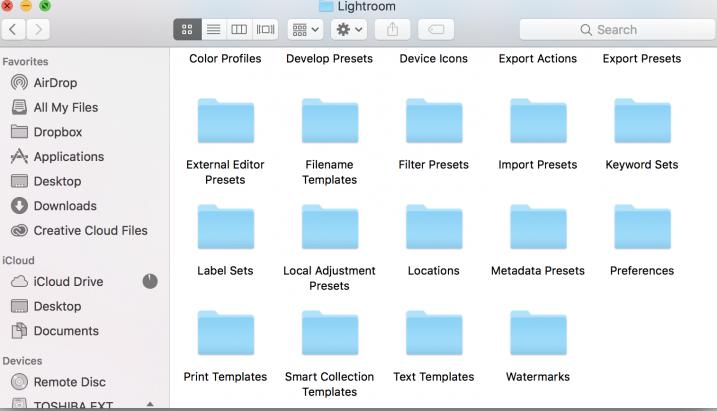The width and height of the screenshot is (717, 411).
Task: Click the Devices sidebar section header
Action: (22, 361)
